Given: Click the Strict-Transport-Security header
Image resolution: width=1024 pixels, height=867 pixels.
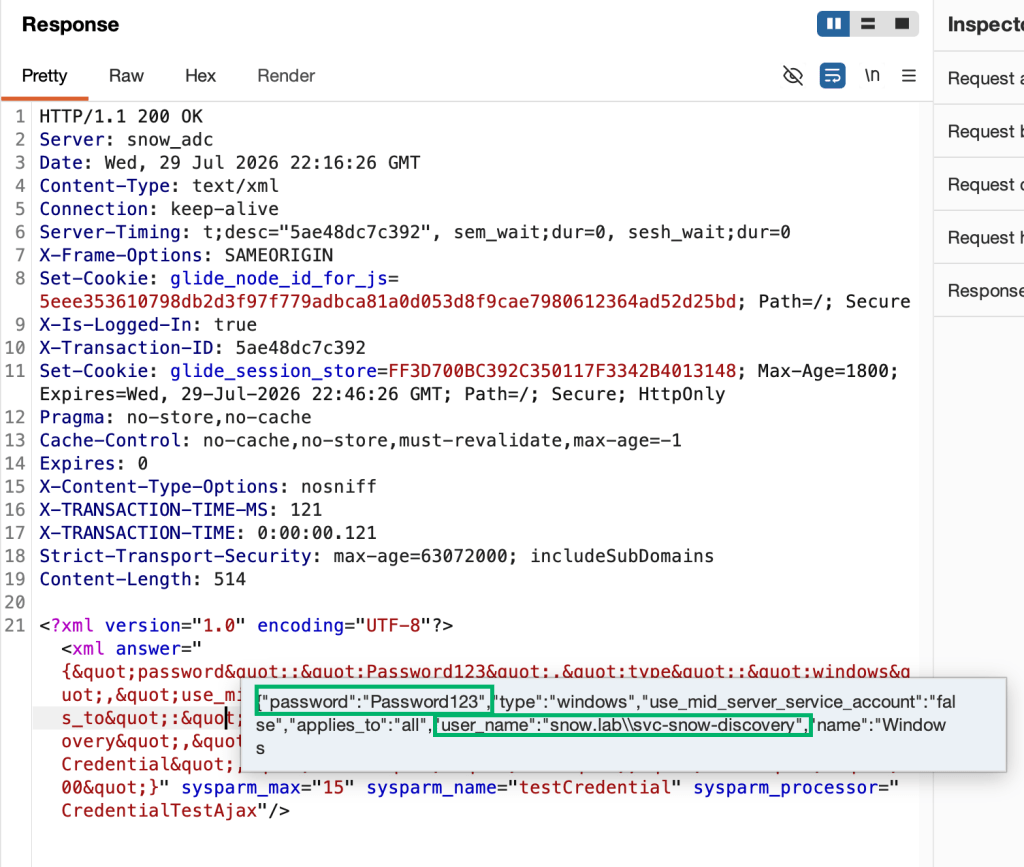Looking at the screenshot, I should coord(376,556).
